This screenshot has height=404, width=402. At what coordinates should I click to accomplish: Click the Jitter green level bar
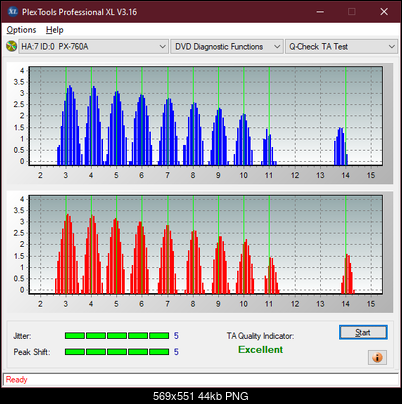point(117,336)
